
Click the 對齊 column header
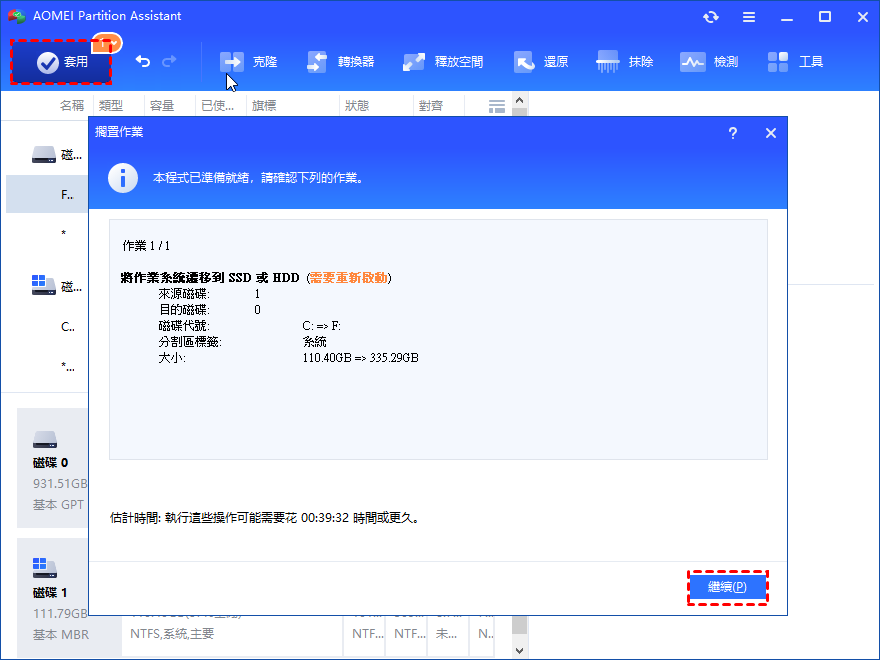(430, 106)
